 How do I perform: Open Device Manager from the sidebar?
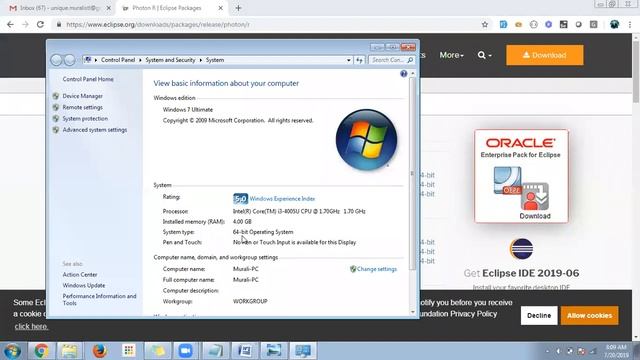point(82,96)
